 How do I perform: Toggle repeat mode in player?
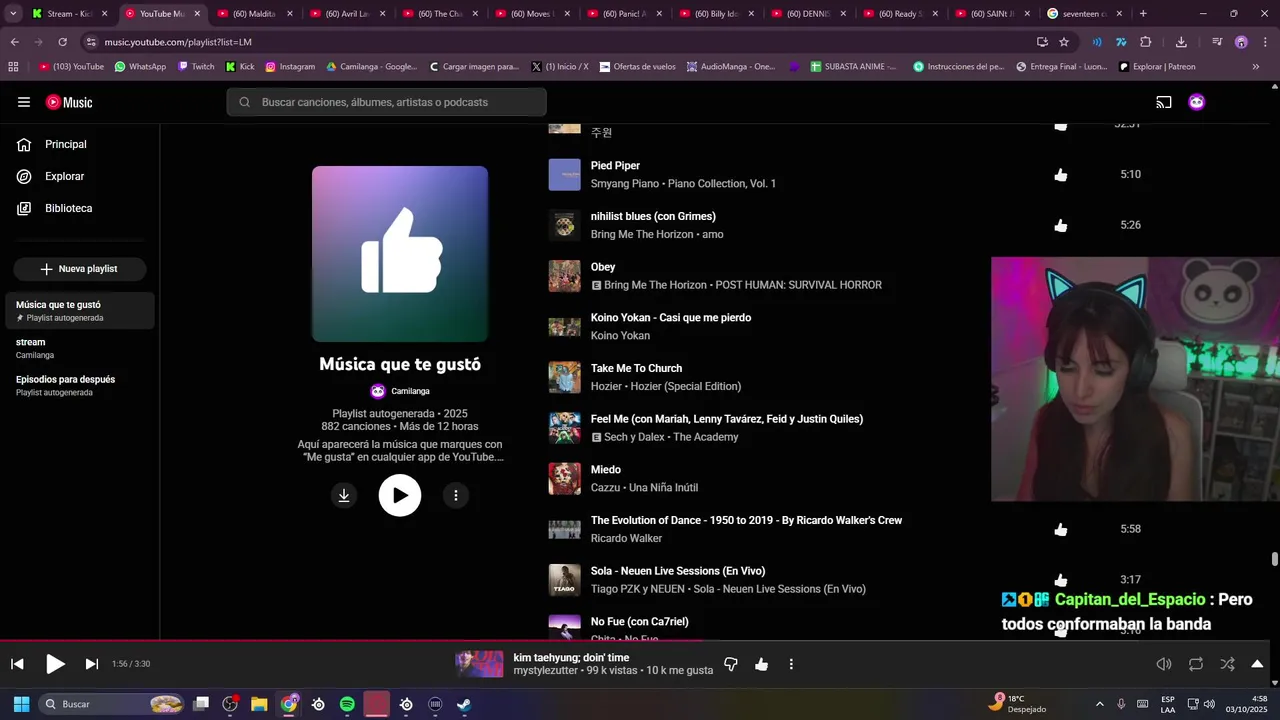(1196, 664)
